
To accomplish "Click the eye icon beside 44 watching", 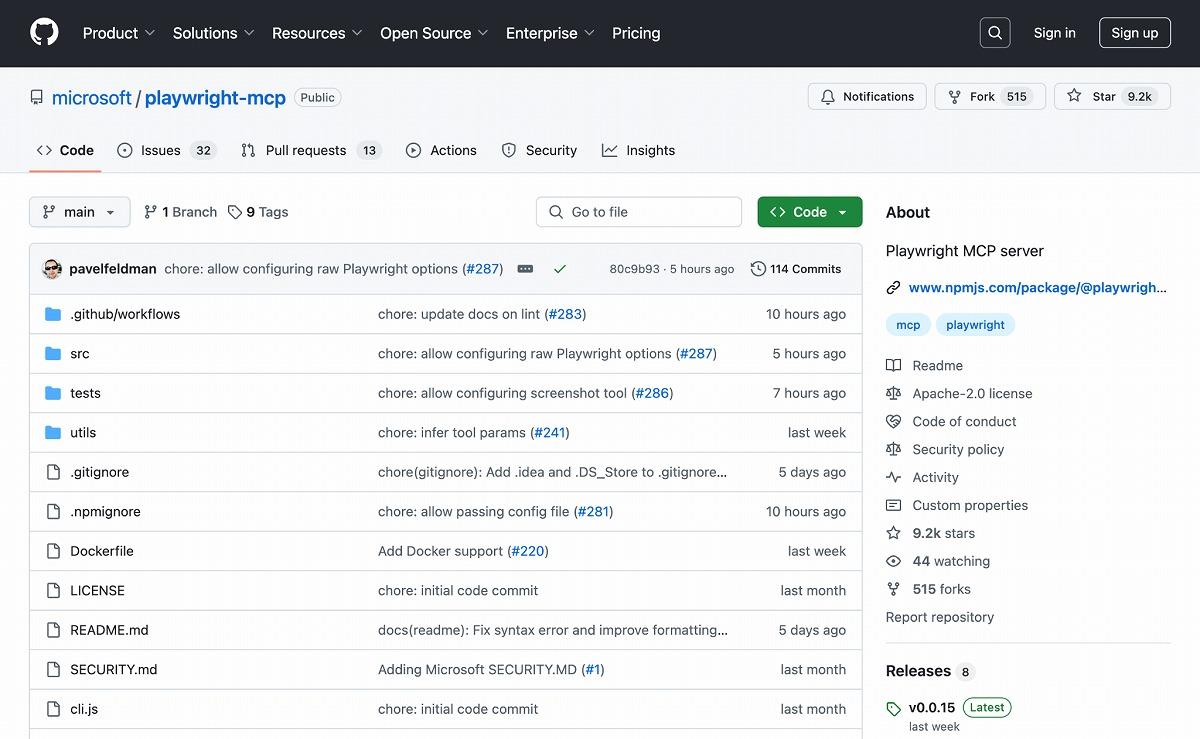I will tap(894, 562).
